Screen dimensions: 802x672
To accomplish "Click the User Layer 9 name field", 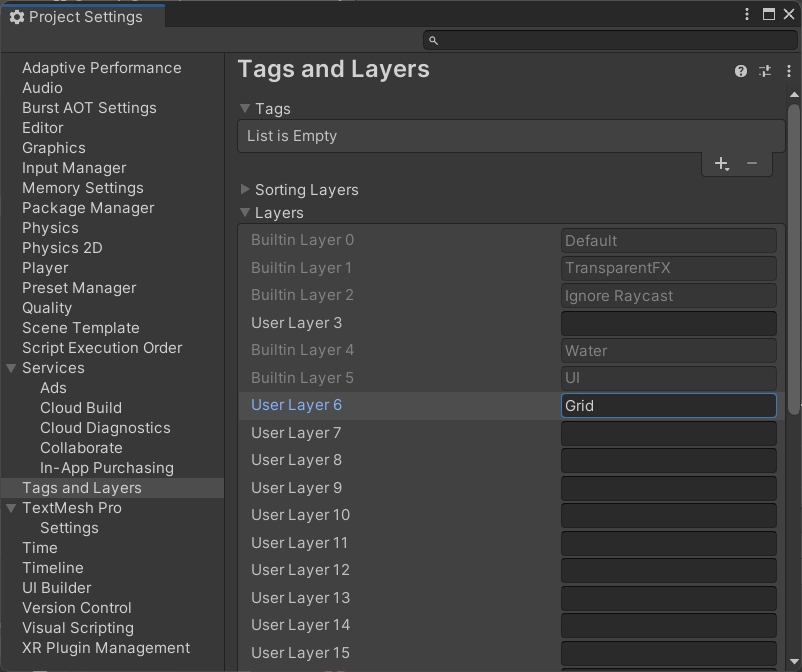I will coord(669,488).
